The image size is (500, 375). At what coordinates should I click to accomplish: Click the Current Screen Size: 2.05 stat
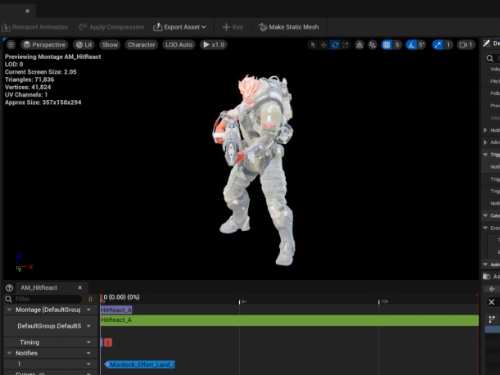tap(41, 72)
